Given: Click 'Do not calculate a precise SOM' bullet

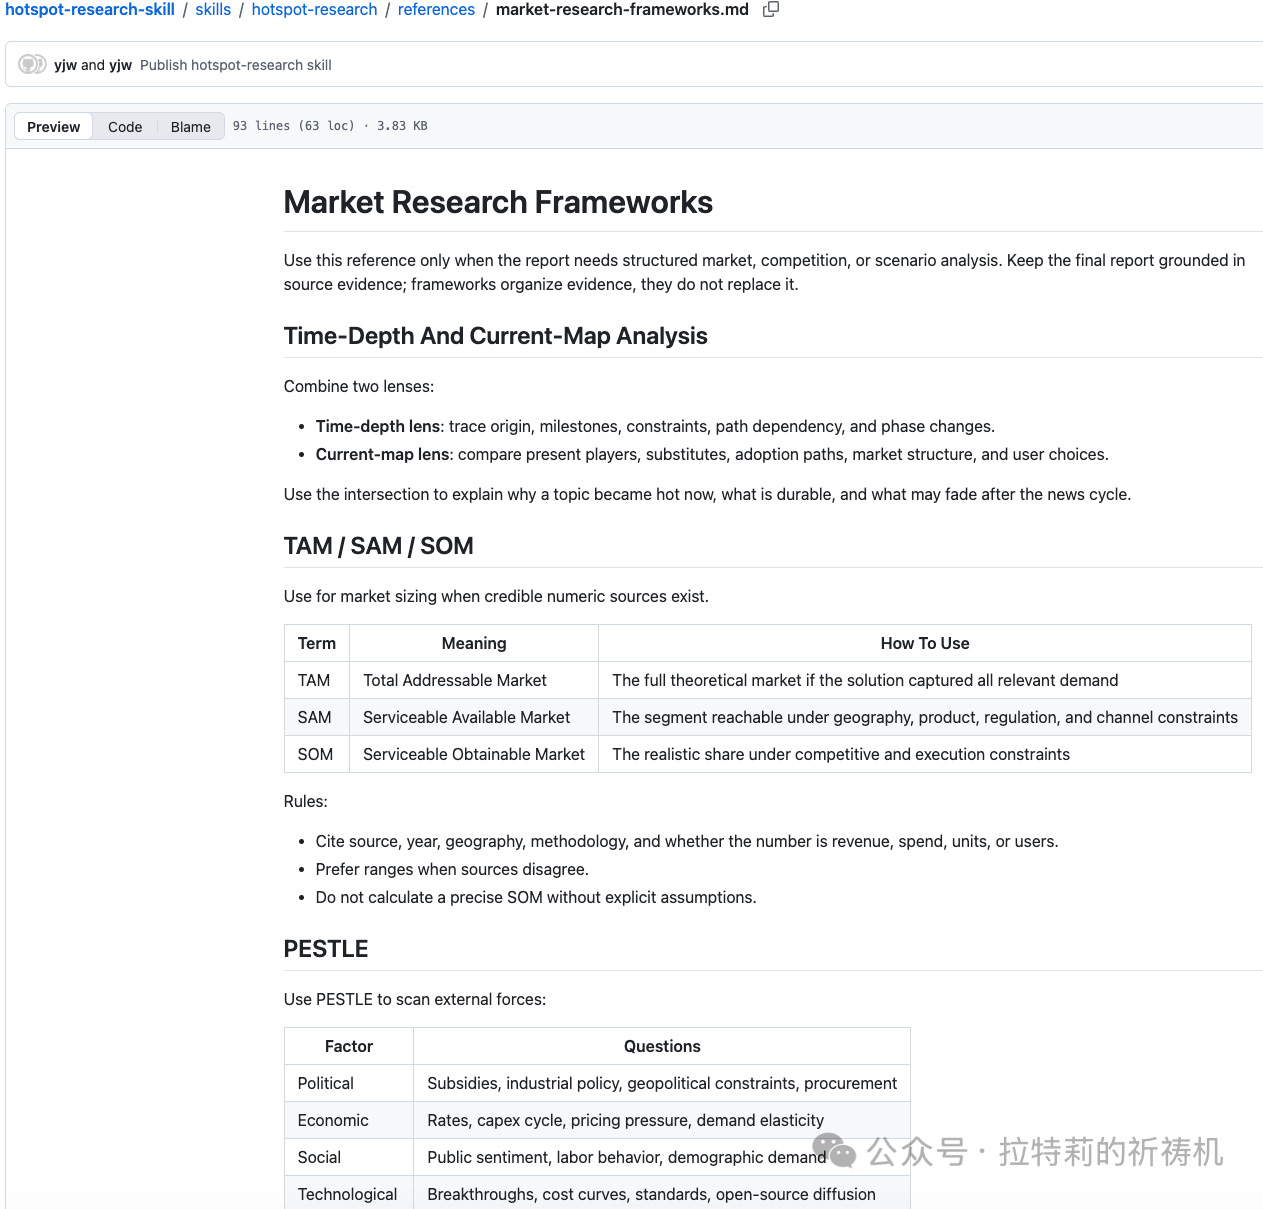Looking at the screenshot, I should click(x=536, y=898).
